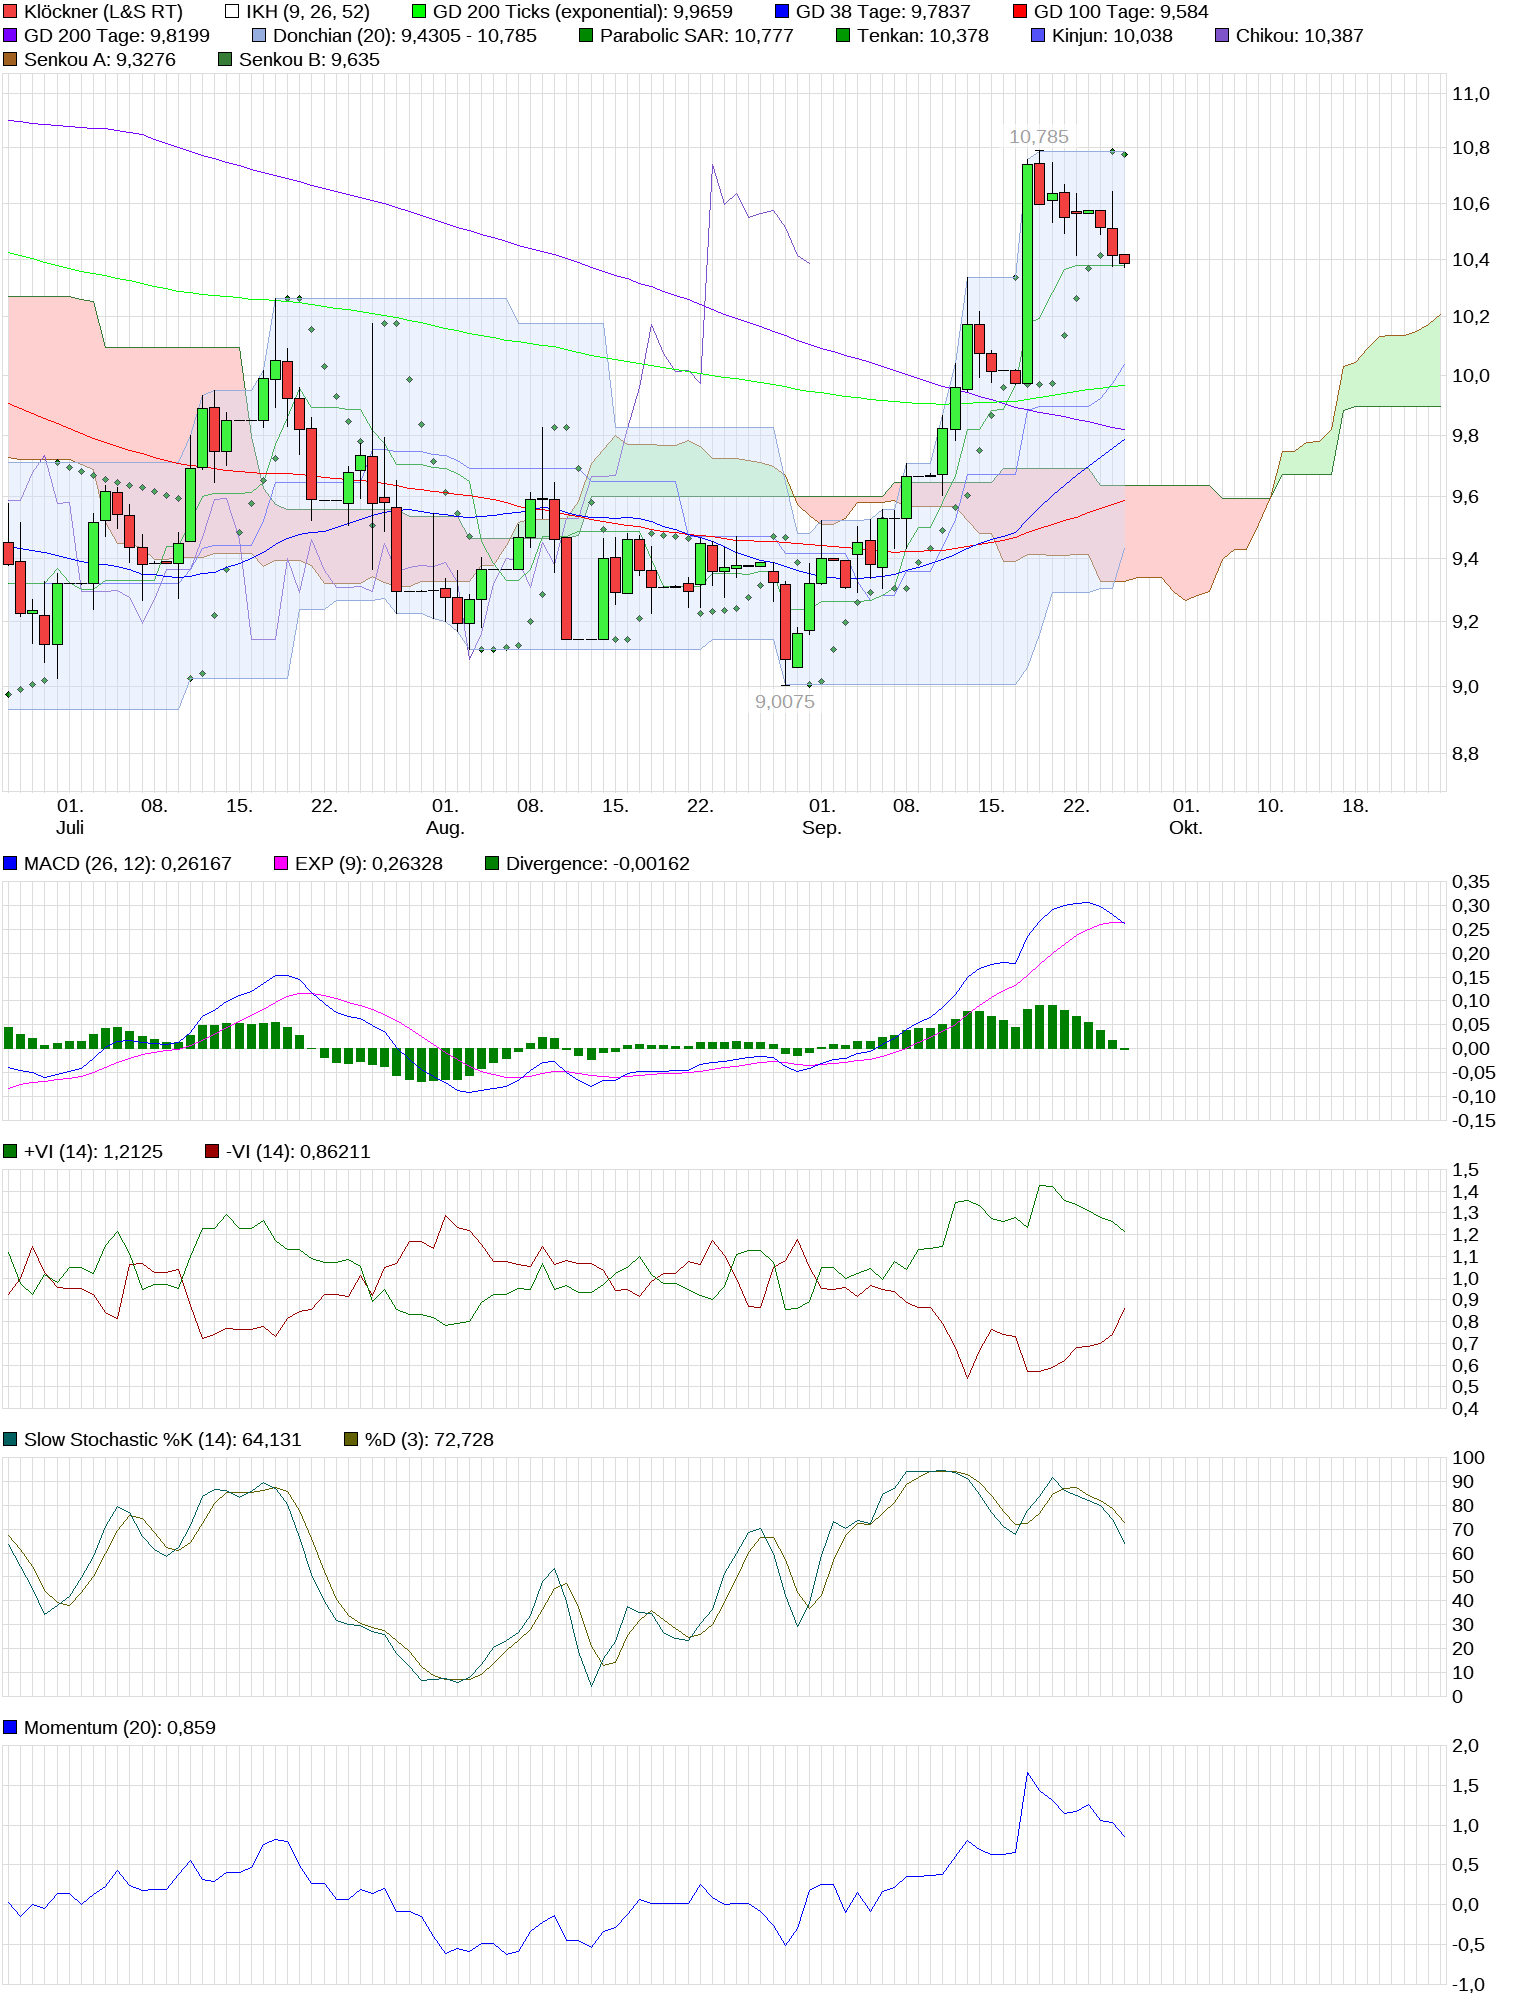The image size is (1520, 2005).
Task: Select the "IKH (9, 26, 52)" legend label
Action: 308,12
